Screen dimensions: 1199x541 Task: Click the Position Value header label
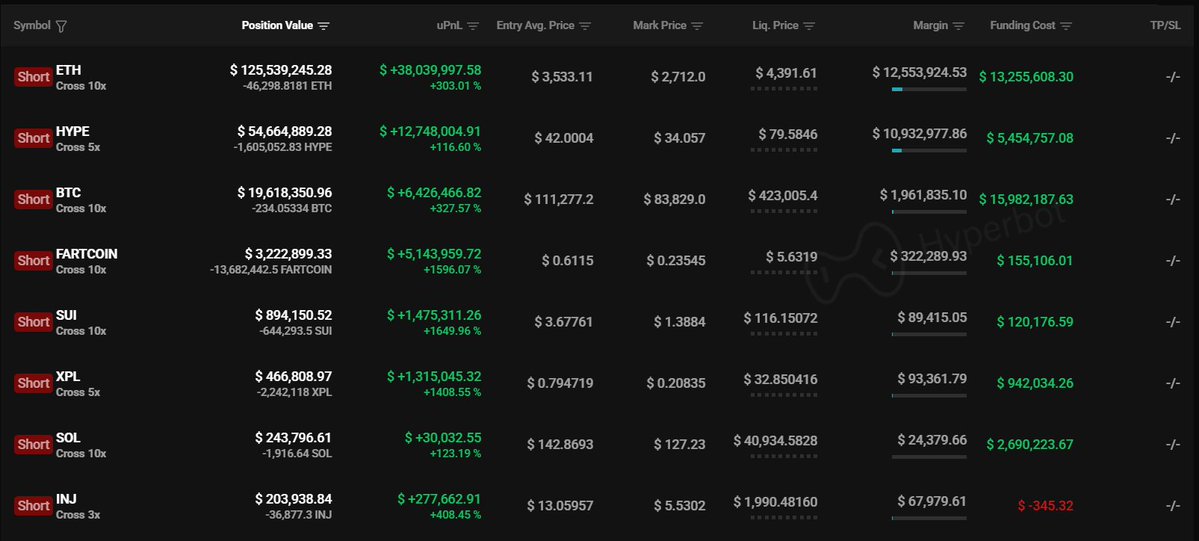278,25
